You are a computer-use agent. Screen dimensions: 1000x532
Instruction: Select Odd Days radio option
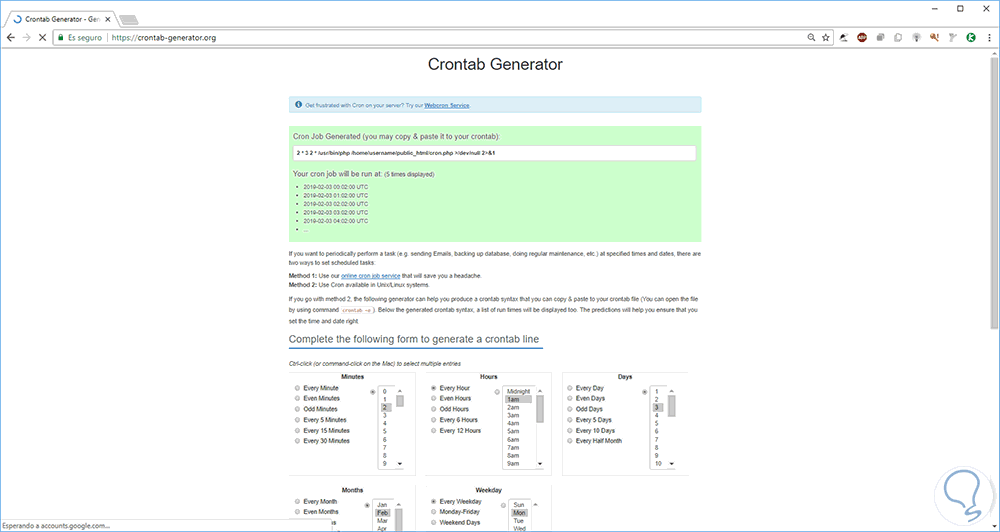tap(570, 409)
